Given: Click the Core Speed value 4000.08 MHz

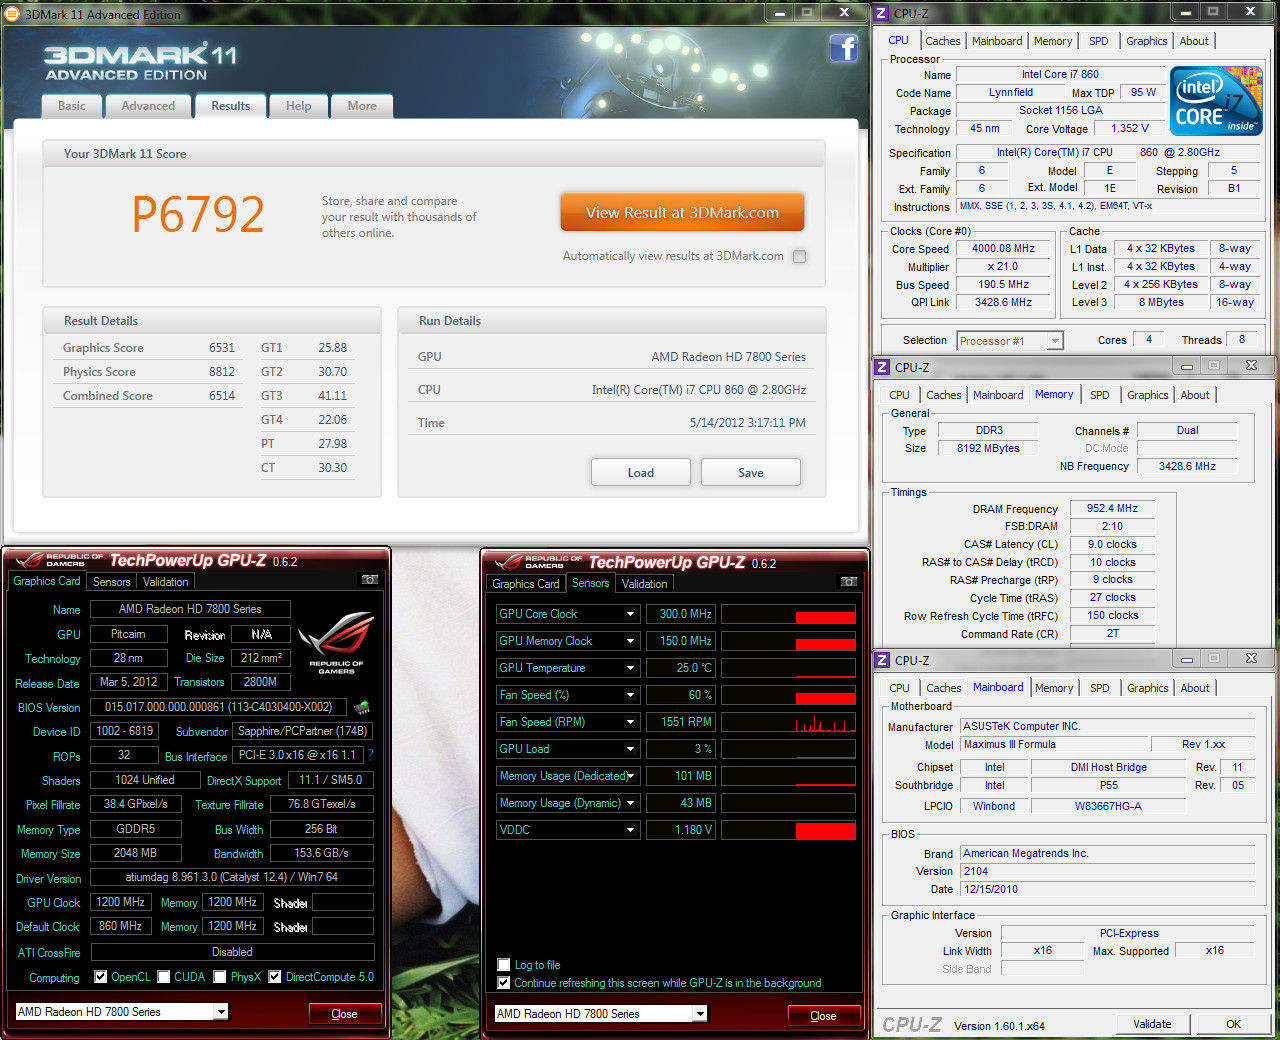Looking at the screenshot, I should pos(1003,249).
